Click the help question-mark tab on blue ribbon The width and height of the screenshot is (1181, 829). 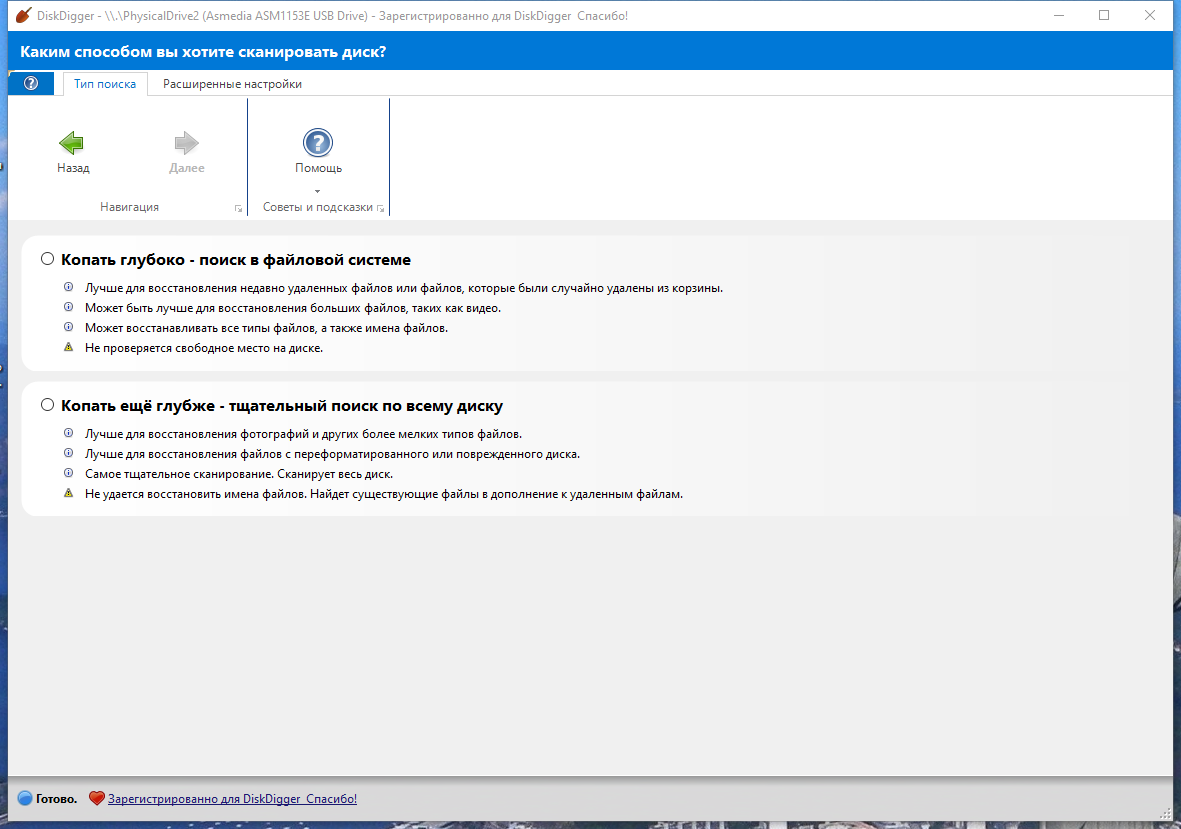[x=31, y=83]
